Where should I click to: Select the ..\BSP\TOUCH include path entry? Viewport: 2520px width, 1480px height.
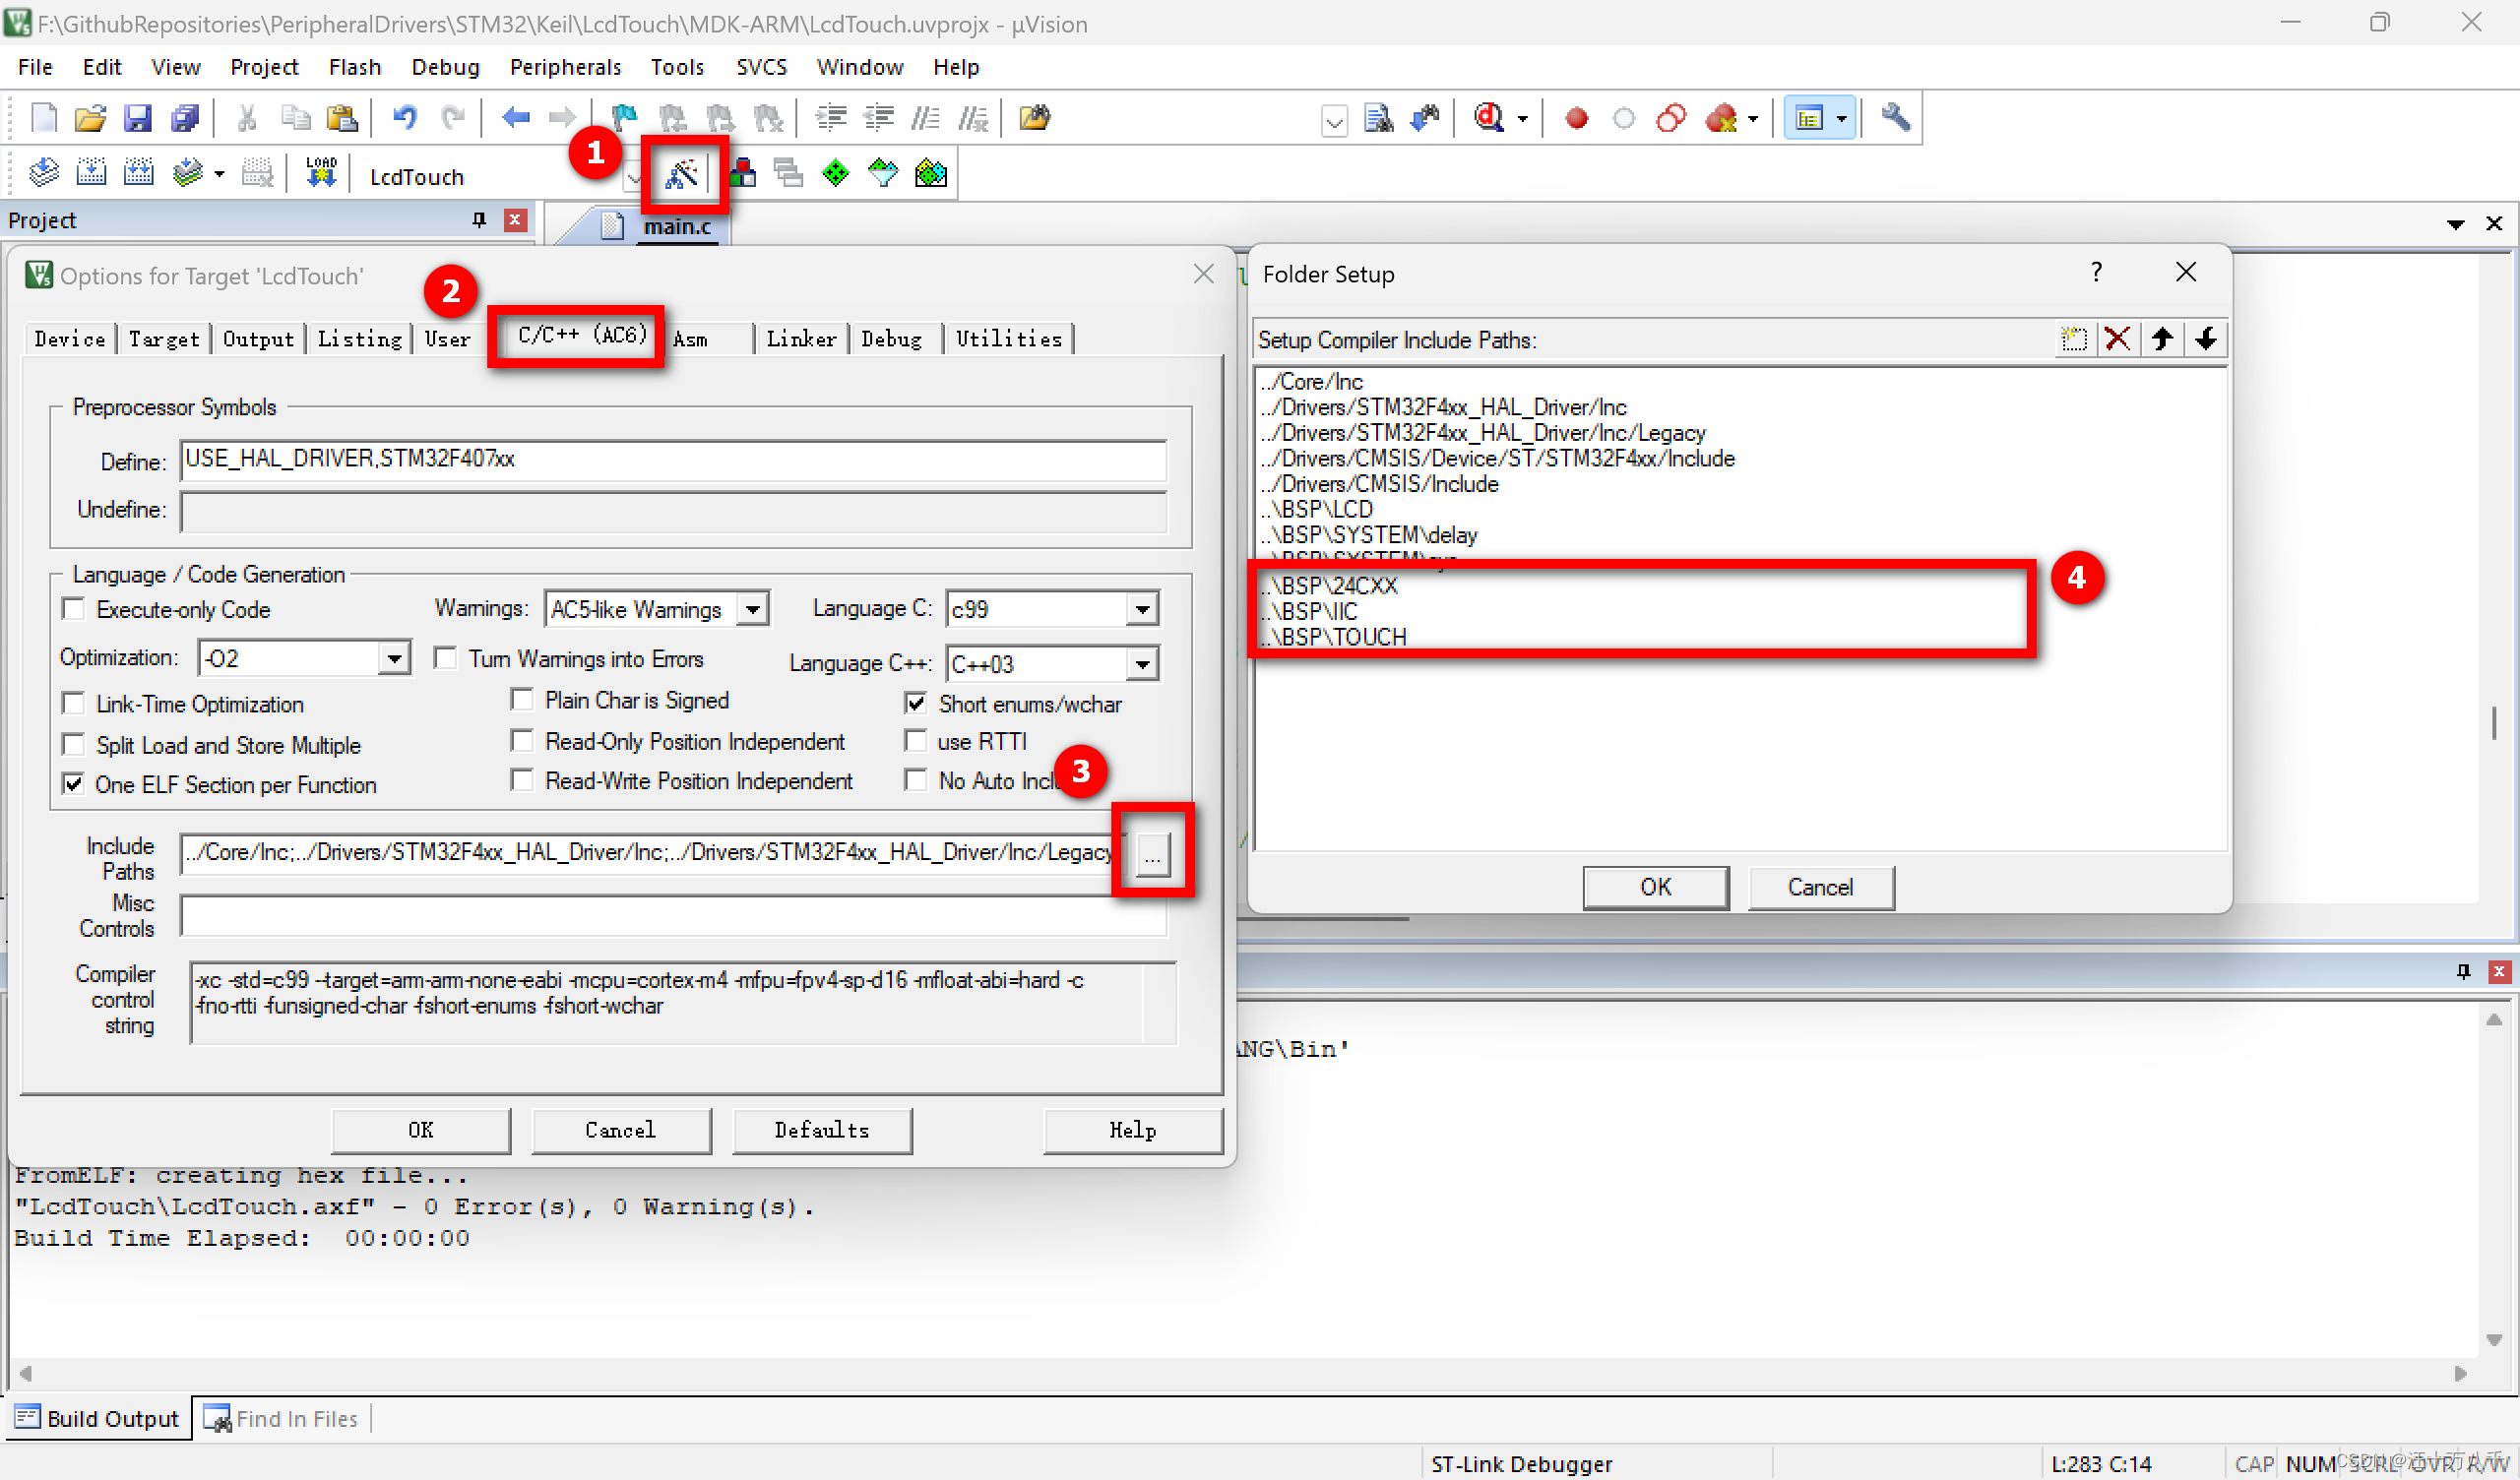pos(1334,637)
